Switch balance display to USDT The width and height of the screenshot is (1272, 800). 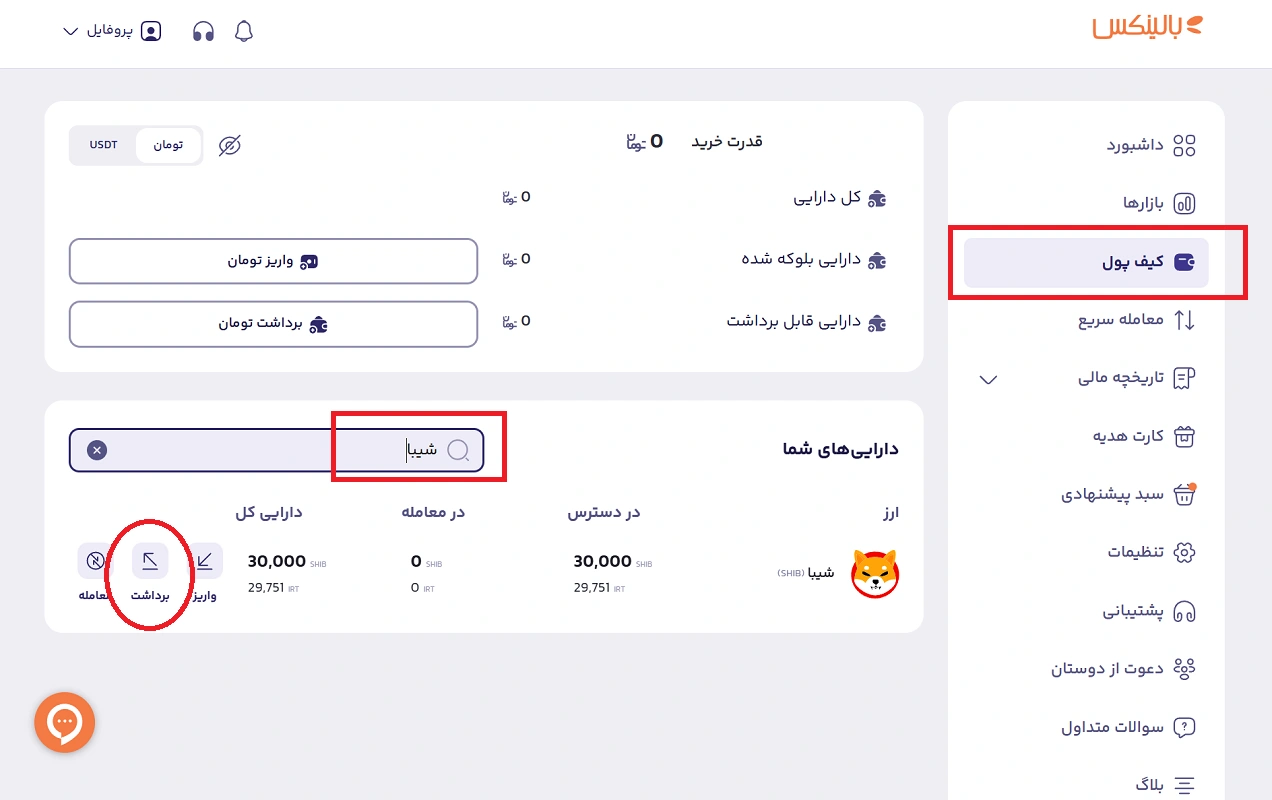pos(103,144)
